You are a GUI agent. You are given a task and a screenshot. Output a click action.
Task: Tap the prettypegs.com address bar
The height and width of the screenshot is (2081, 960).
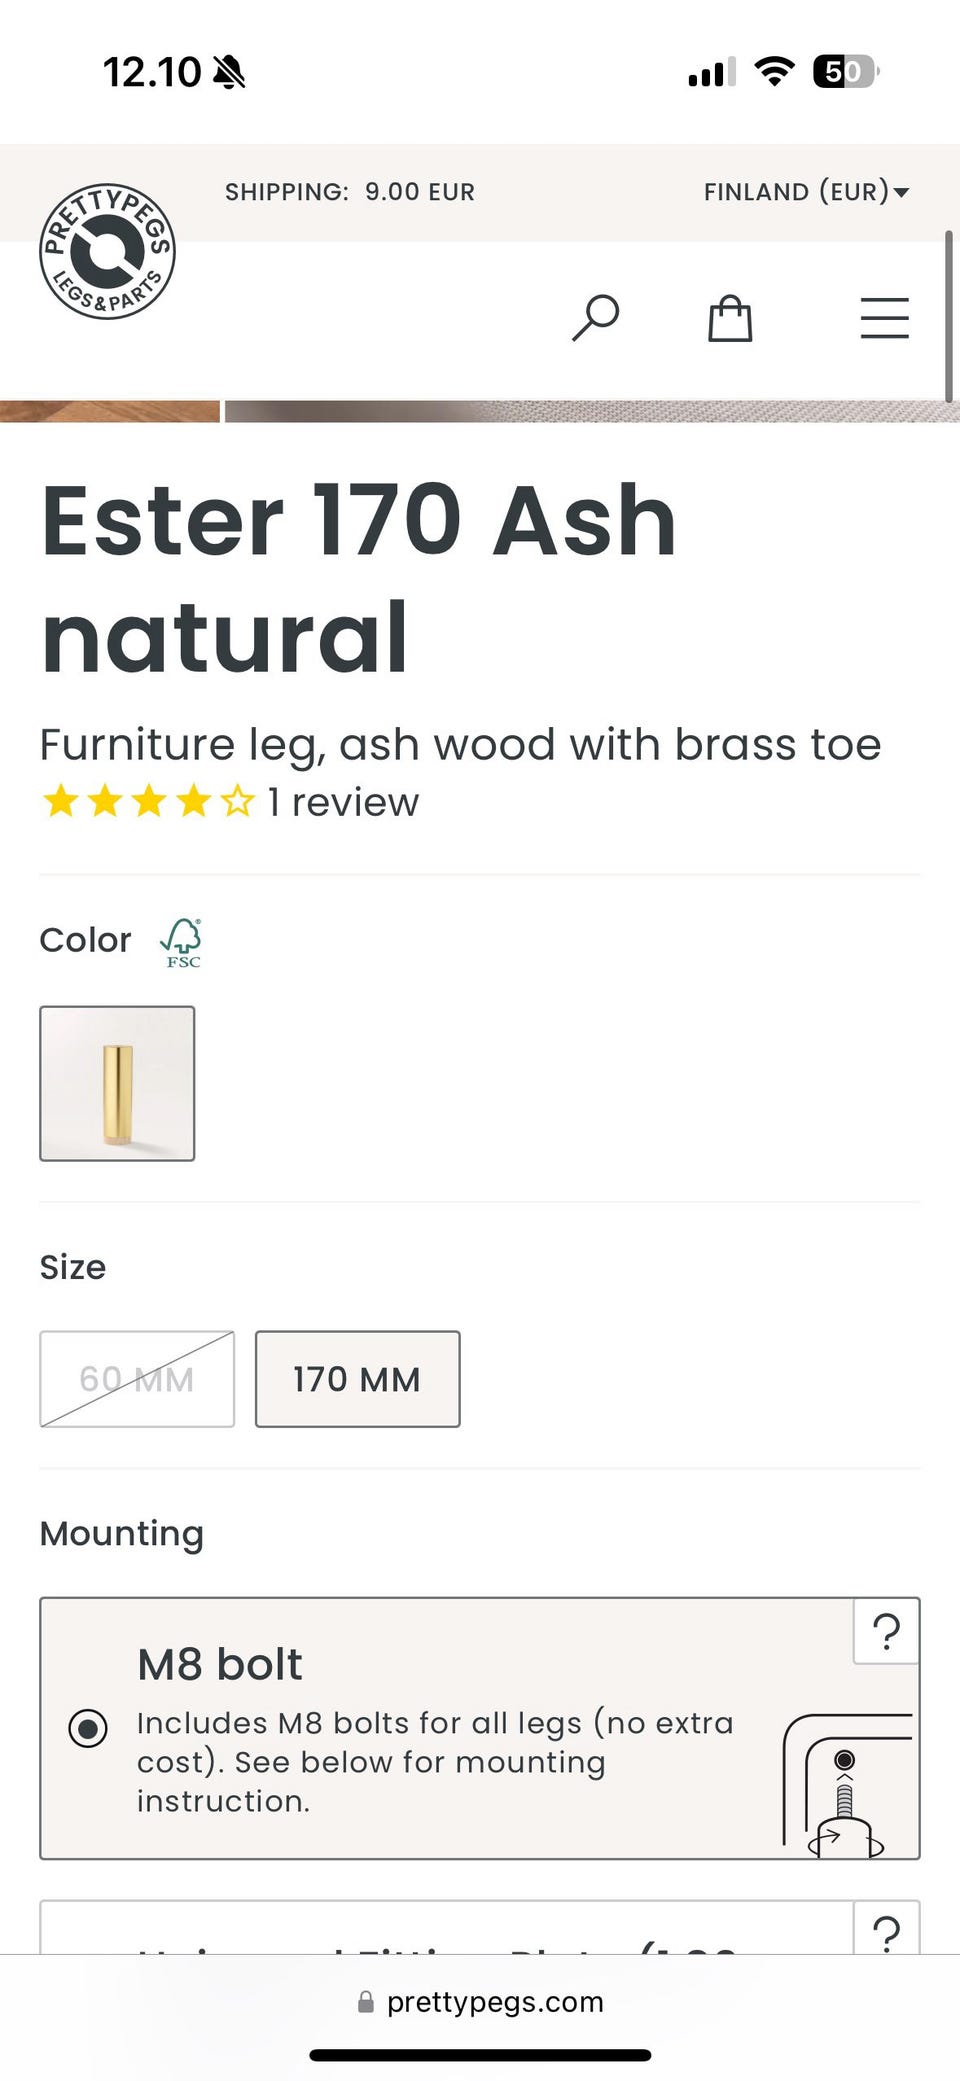[x=480, y=2002]
